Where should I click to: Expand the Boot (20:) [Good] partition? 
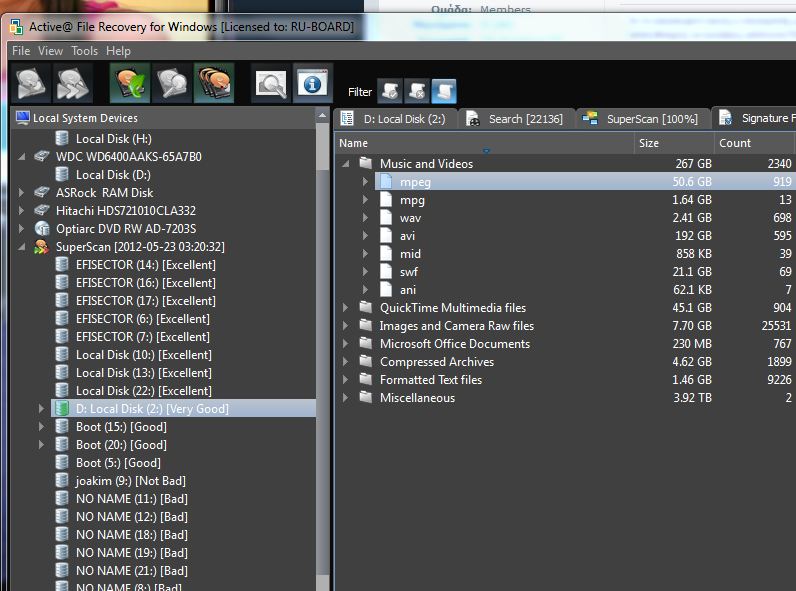click(42, 445)
